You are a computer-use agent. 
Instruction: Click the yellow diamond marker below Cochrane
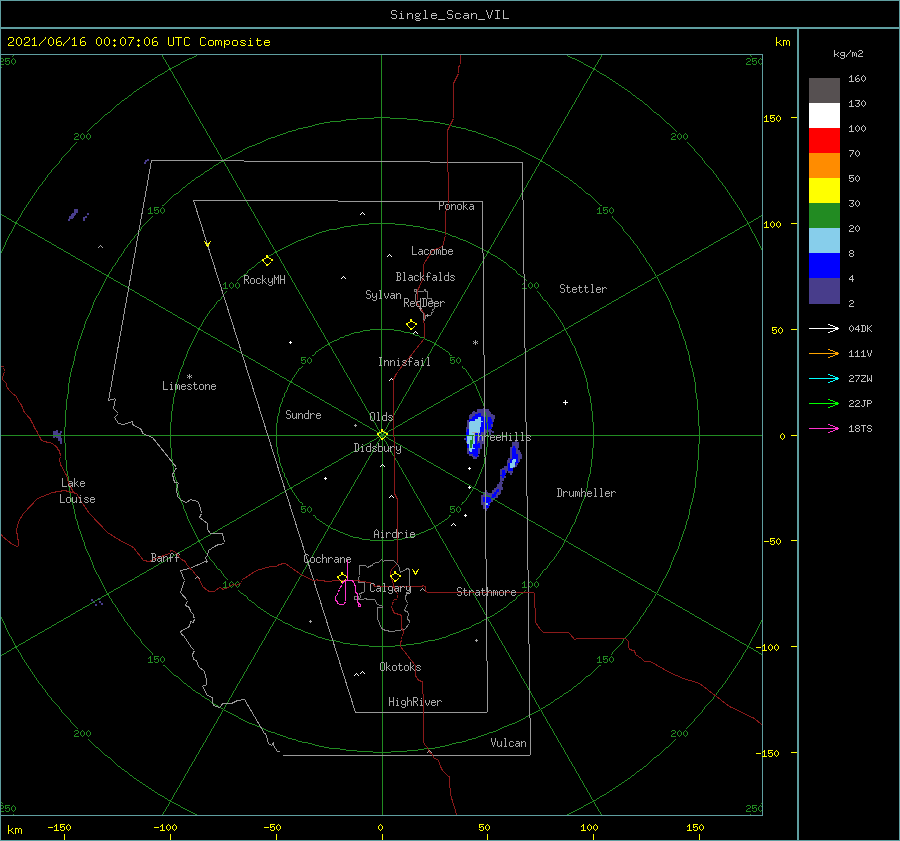tap(342, 577)
